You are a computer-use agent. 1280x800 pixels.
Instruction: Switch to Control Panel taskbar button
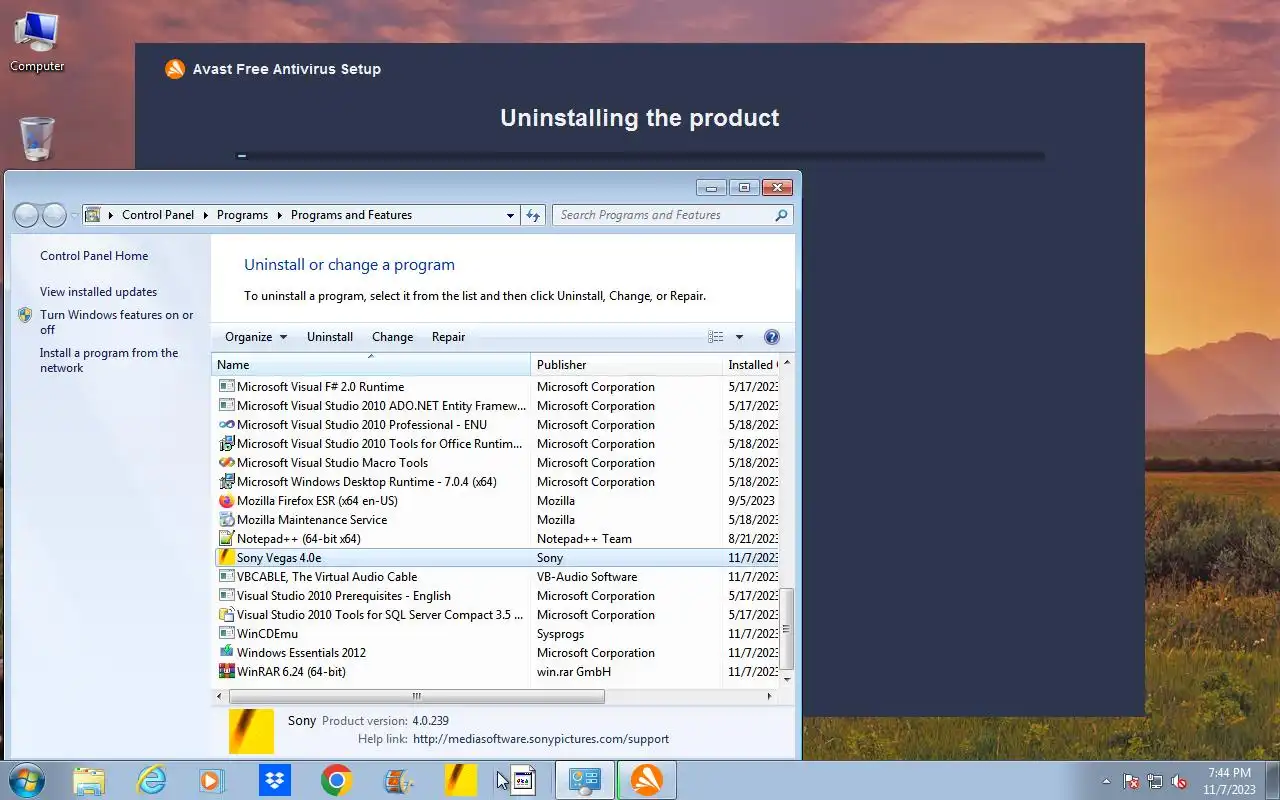coord(585,780)
